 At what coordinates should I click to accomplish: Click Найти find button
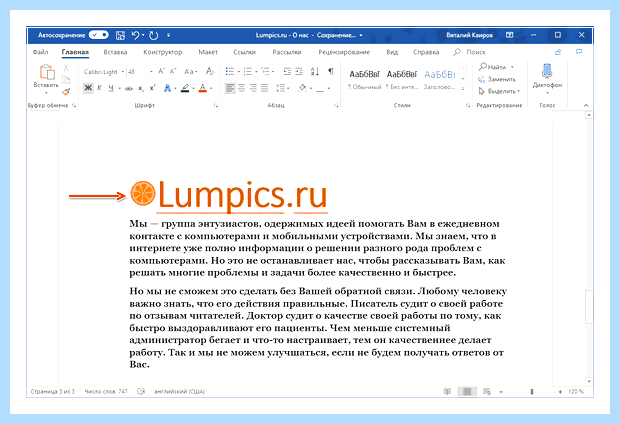(x=496, y=67)
